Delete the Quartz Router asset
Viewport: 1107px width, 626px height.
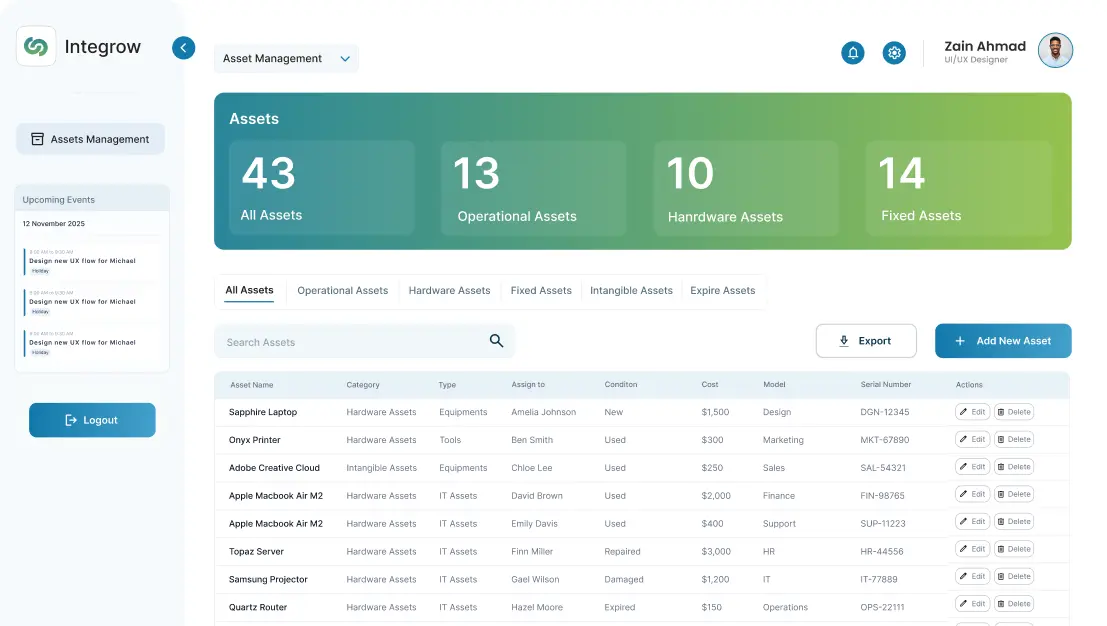point(1013,604)
